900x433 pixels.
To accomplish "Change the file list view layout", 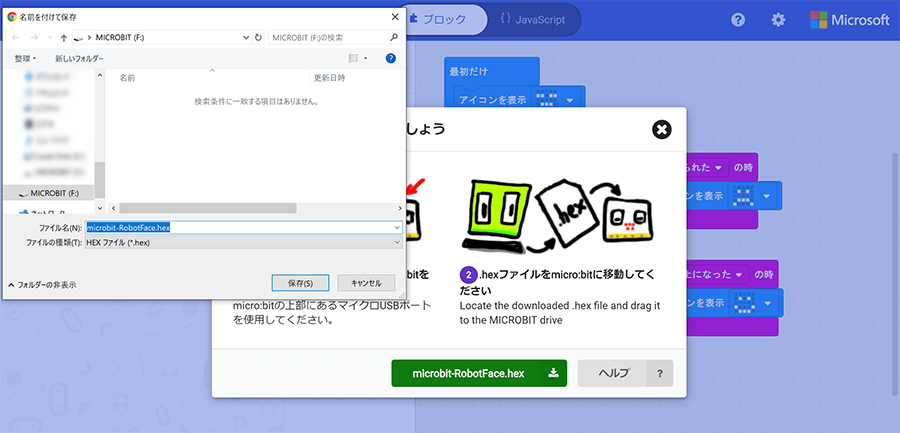I will 353,58.
